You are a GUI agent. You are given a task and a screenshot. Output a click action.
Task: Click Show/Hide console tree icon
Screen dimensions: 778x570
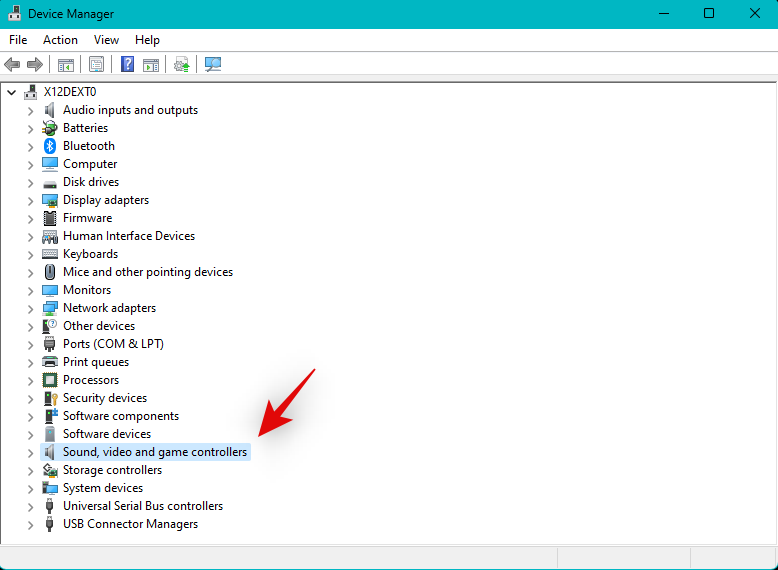[66, 65]
